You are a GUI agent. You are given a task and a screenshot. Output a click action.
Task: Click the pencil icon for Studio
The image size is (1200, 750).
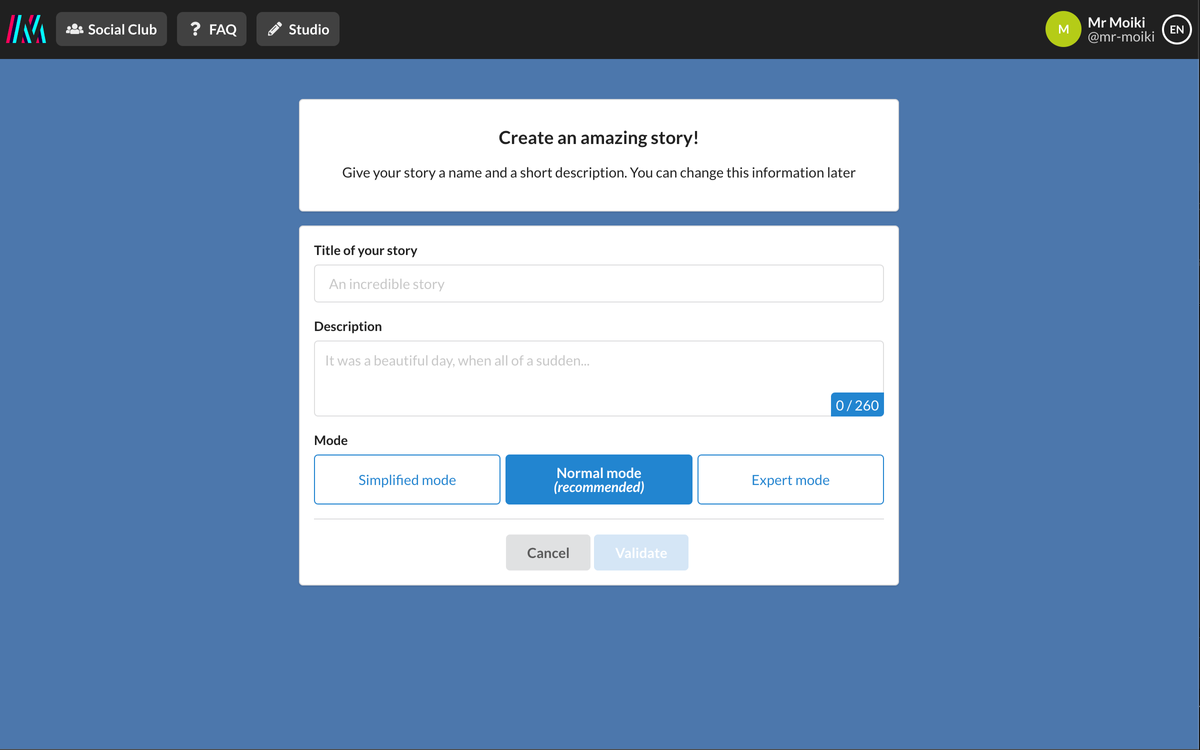[275, 30]
